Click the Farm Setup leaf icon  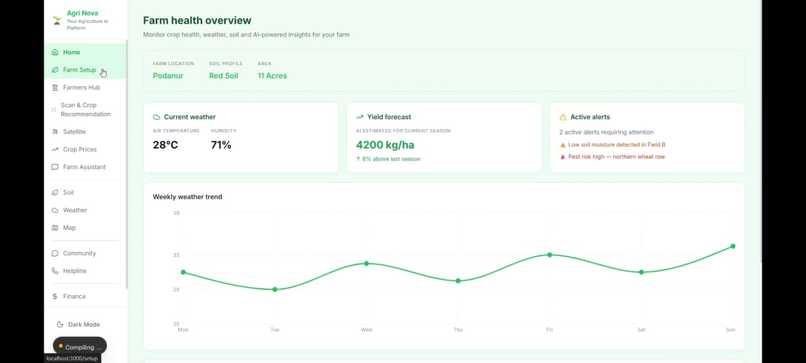pos(54,70)
